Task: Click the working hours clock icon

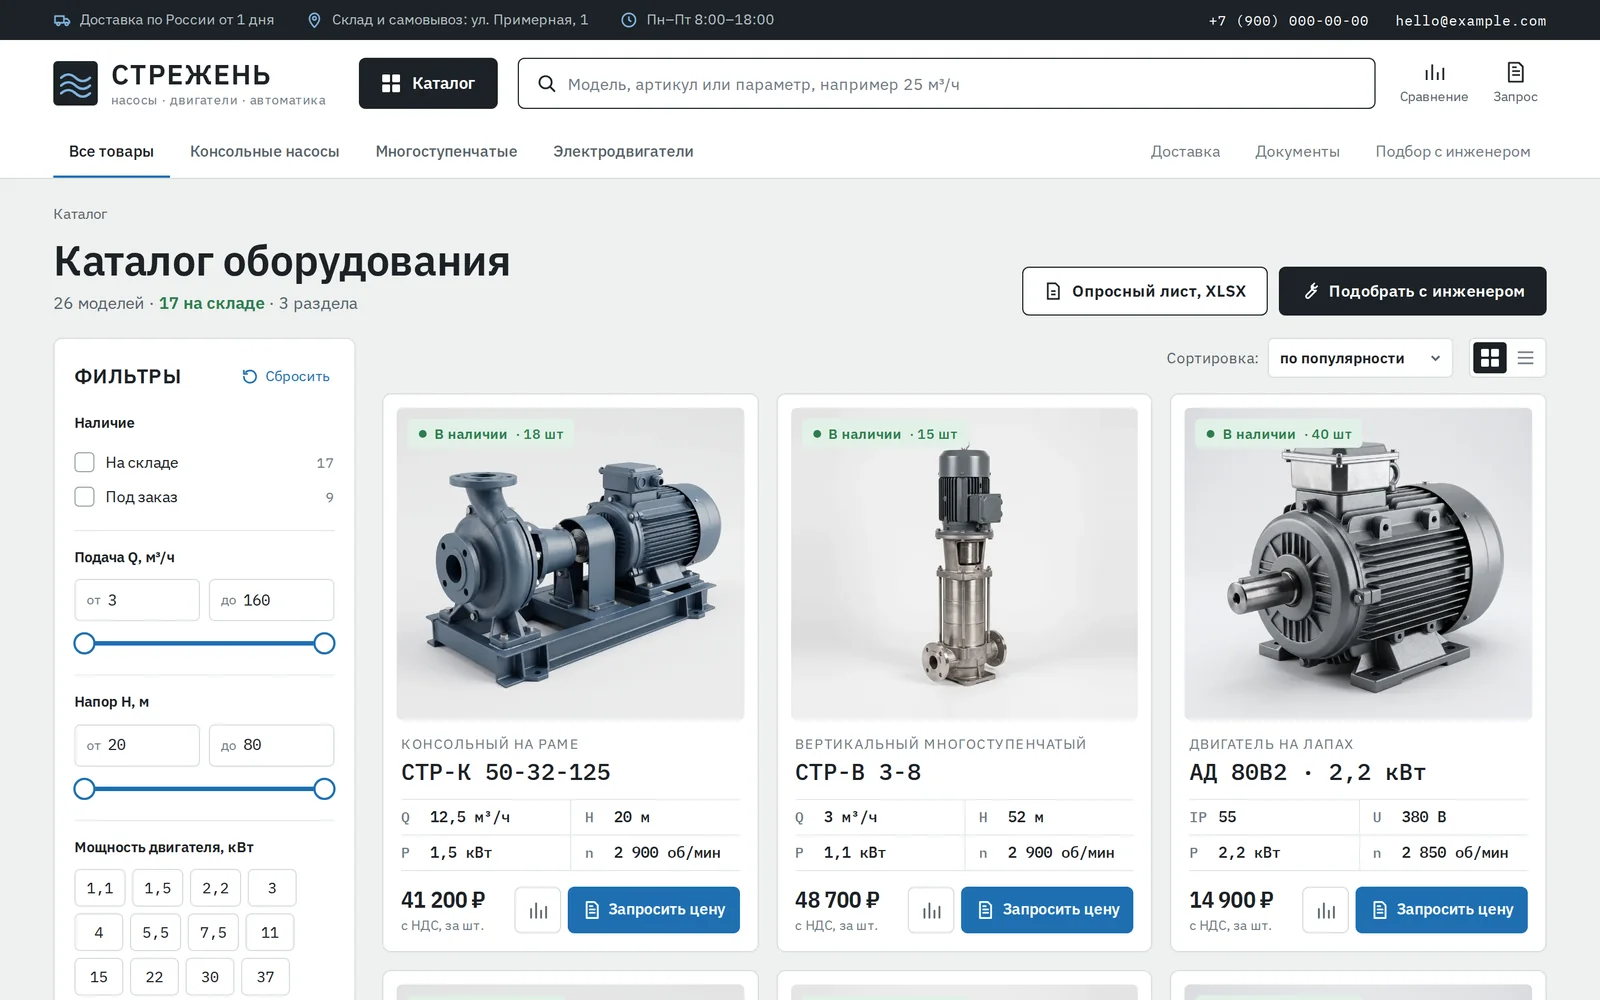Action: click(628, 20)
